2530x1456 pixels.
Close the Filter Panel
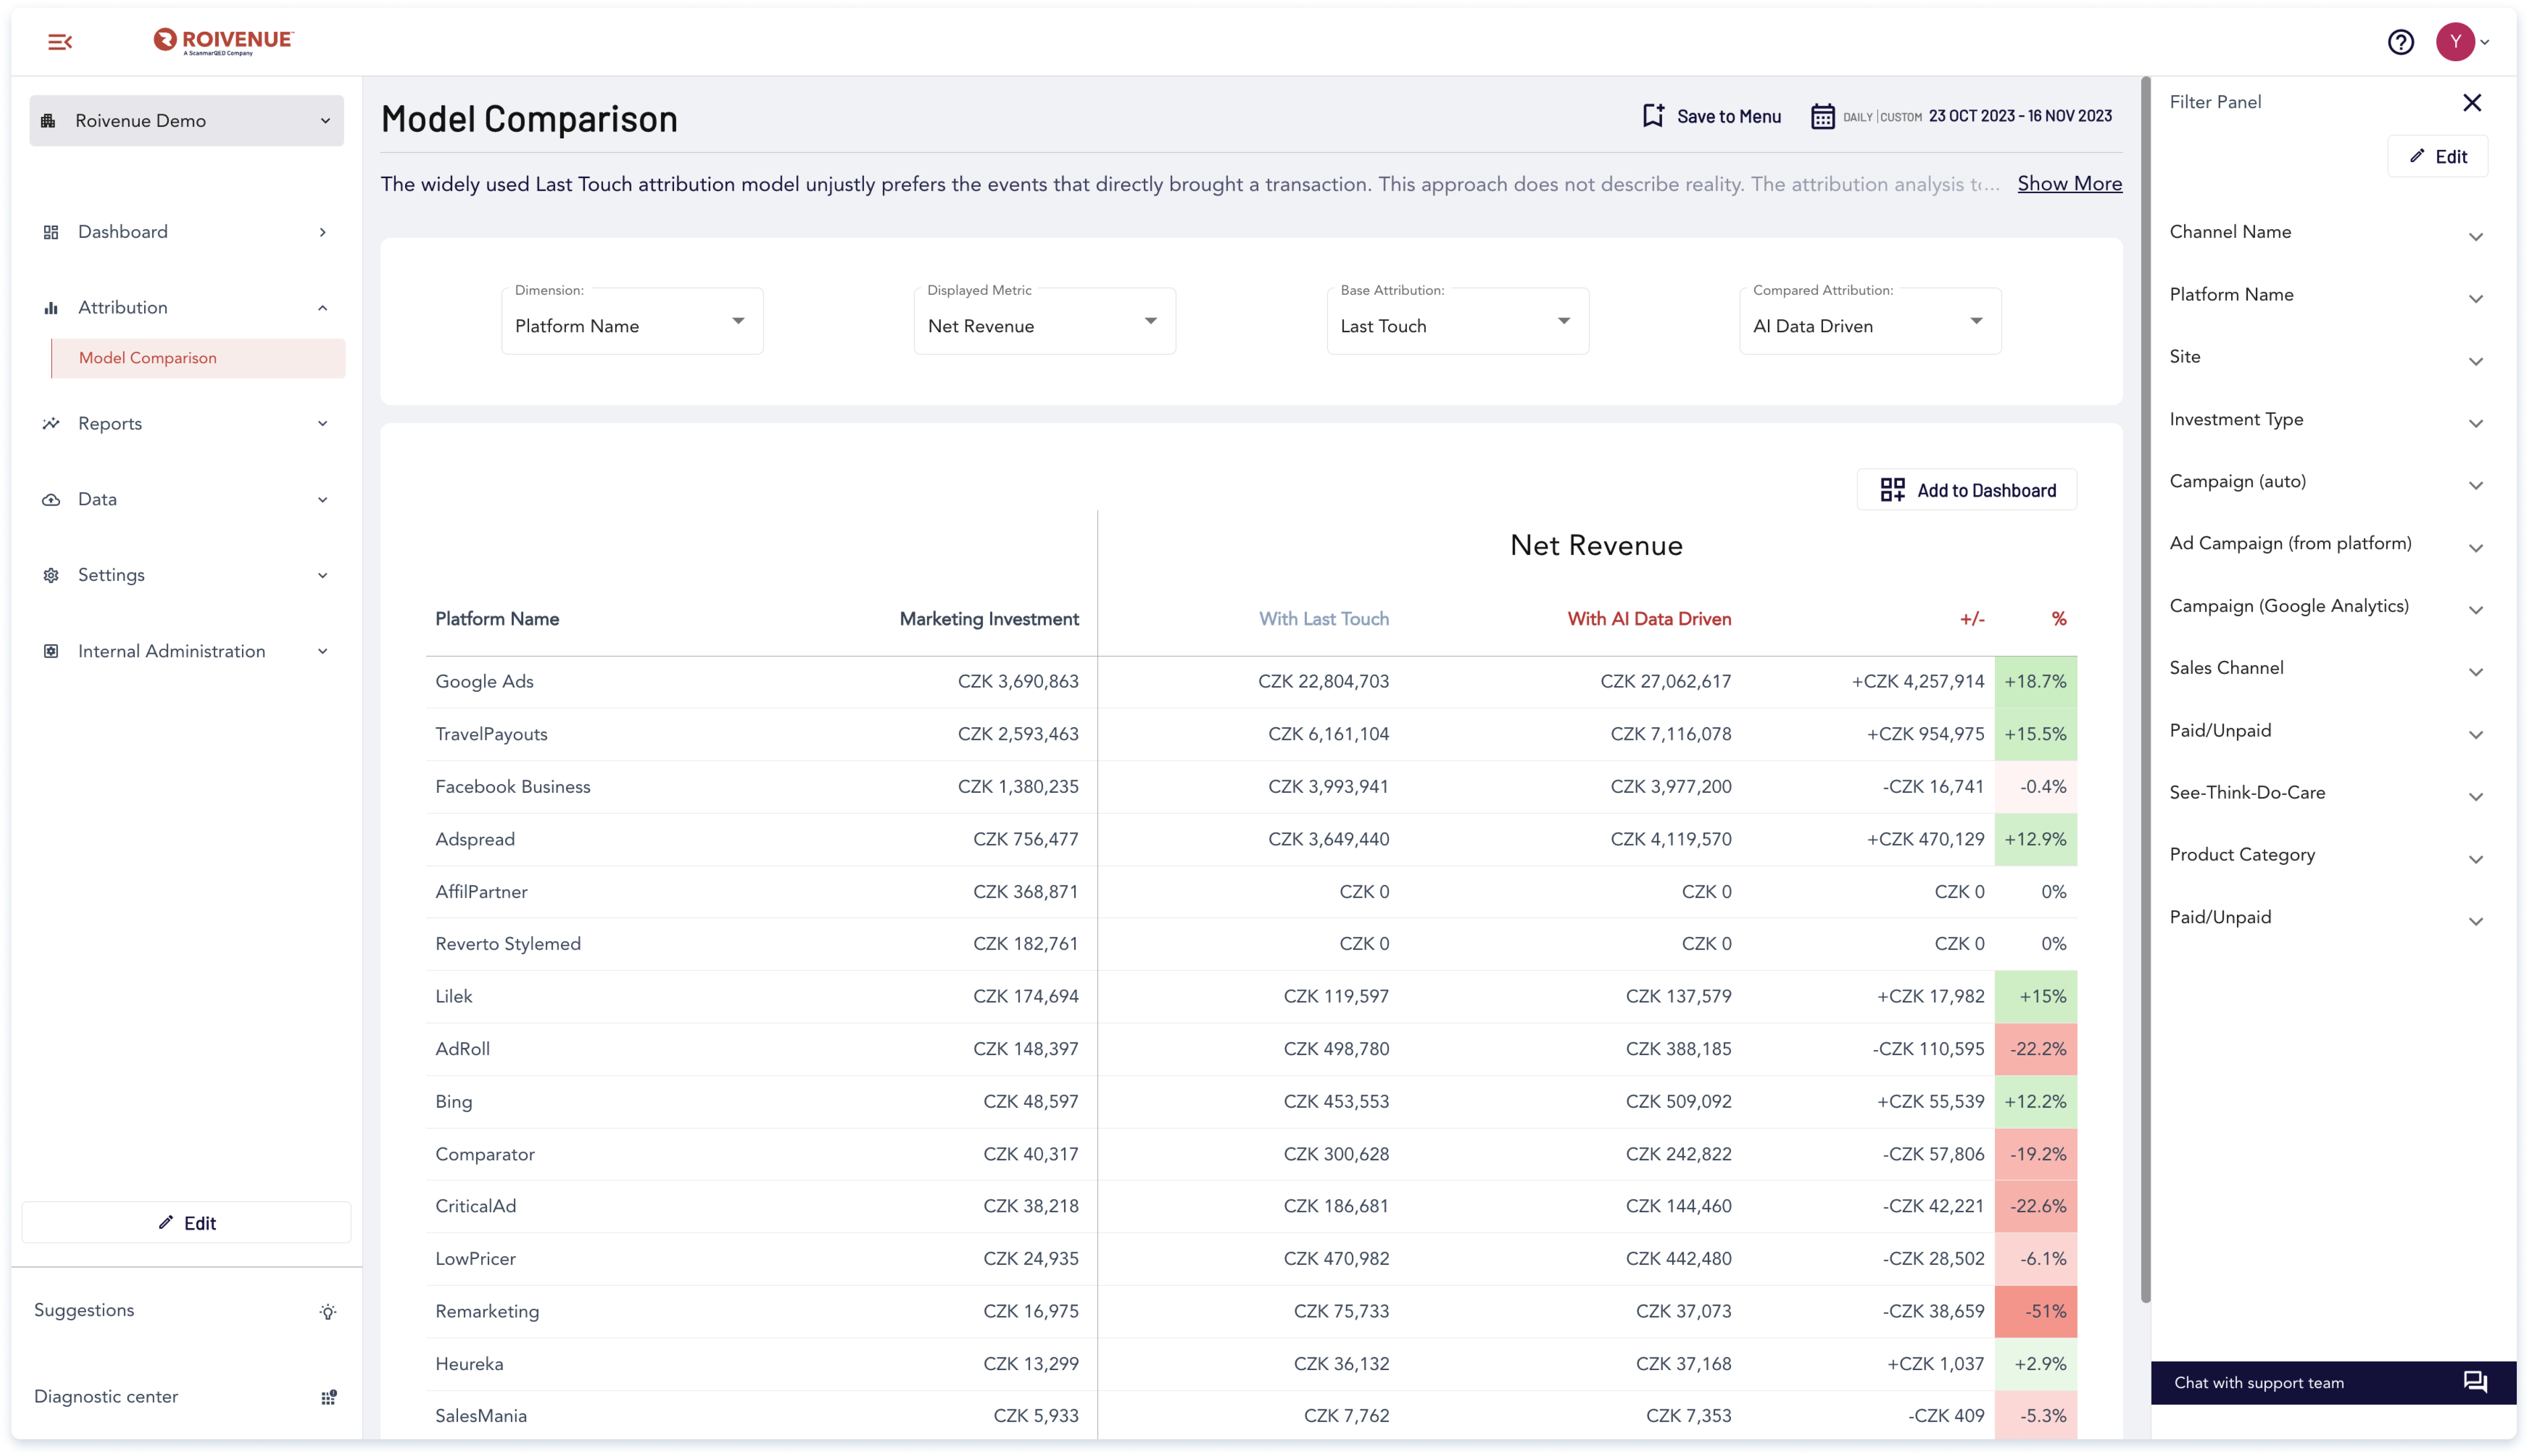[2471, 102]
